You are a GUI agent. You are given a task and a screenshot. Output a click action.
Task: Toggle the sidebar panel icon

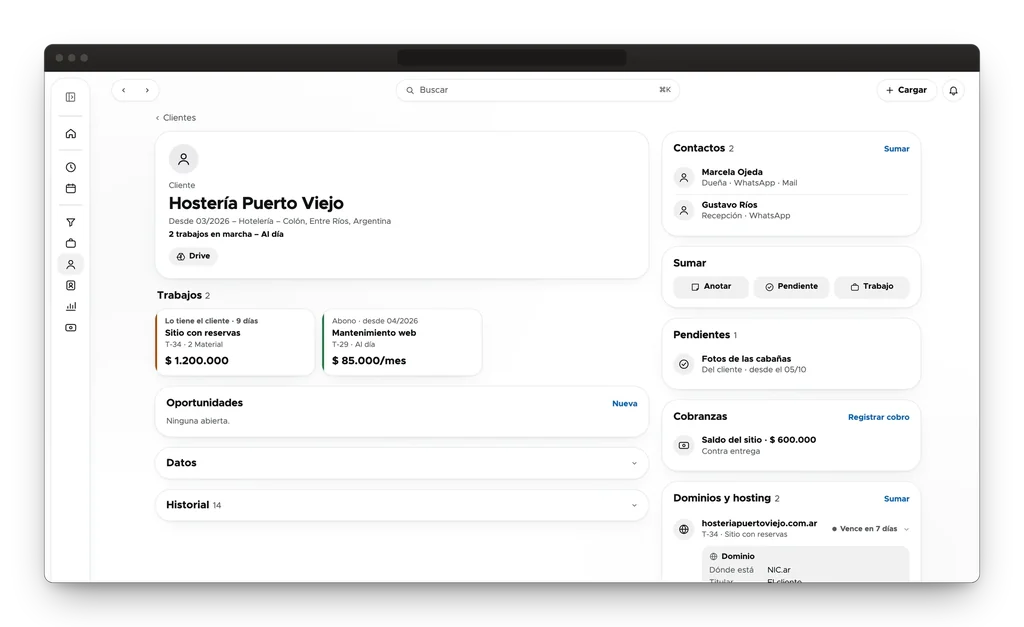71,97
